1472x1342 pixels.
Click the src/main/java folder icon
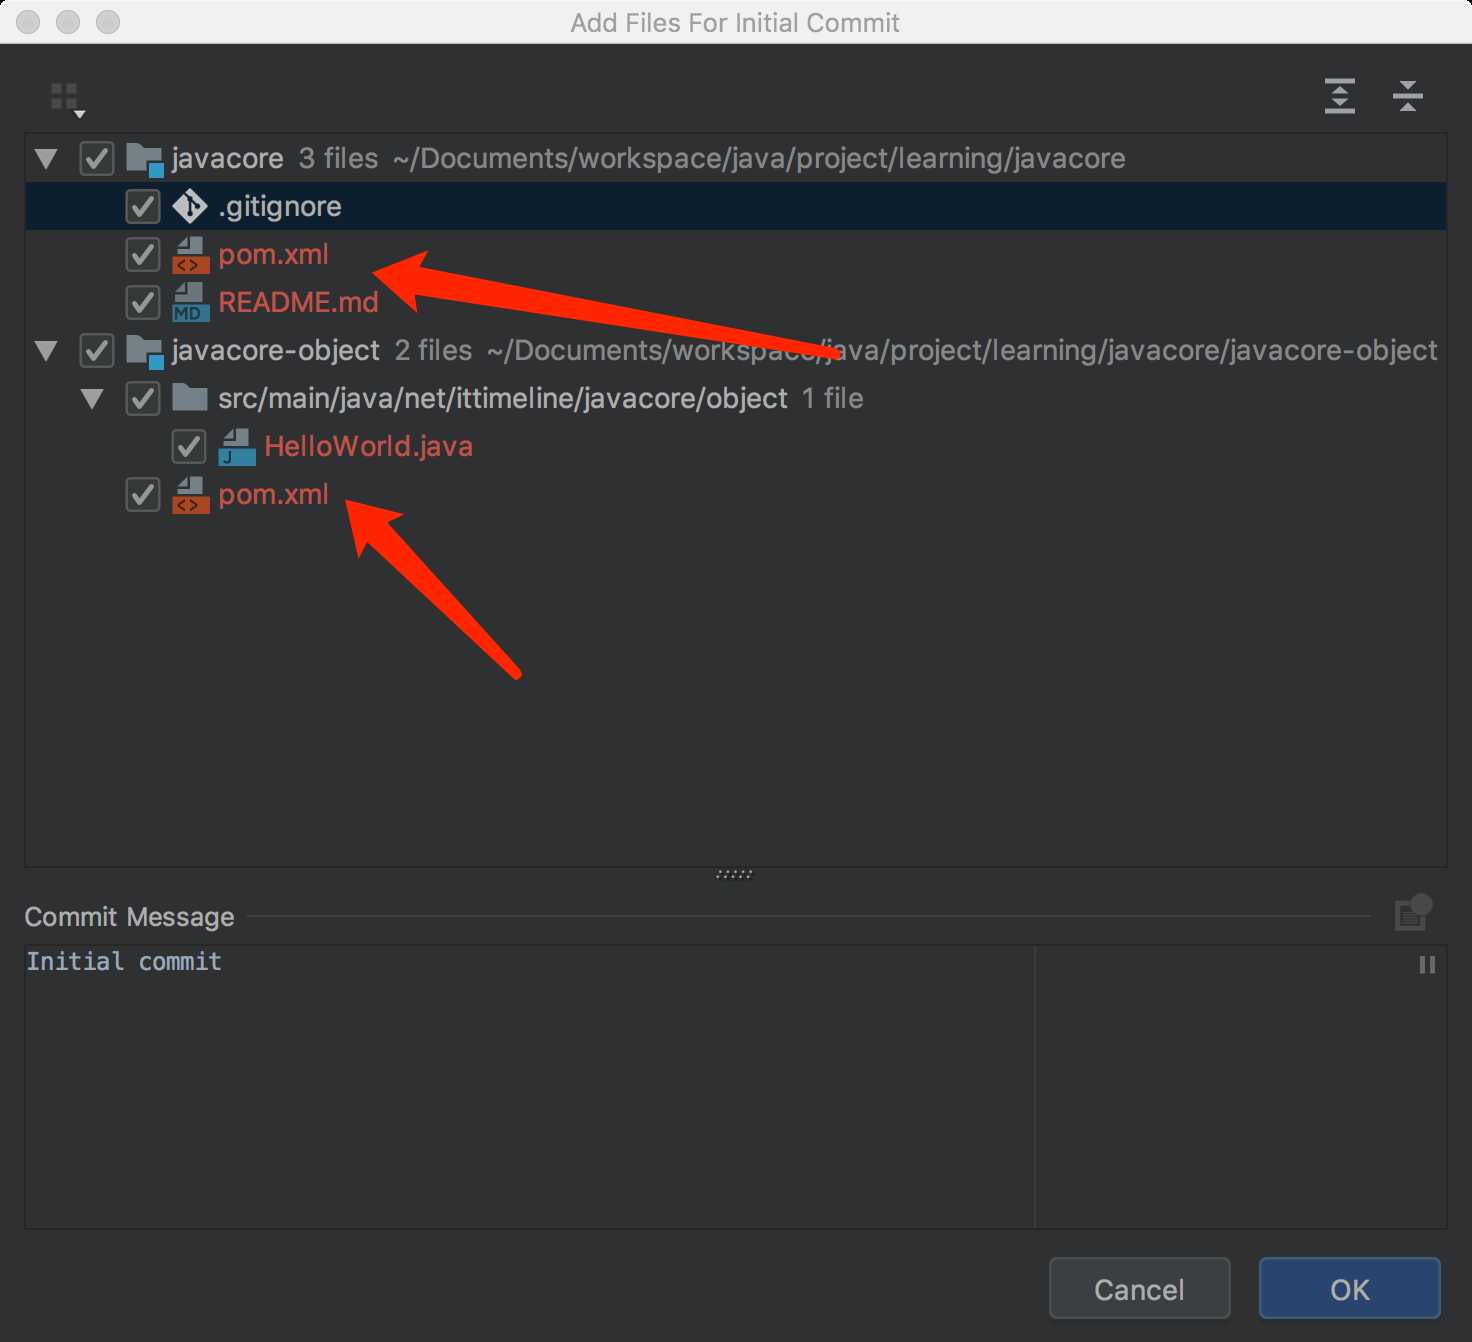click(x=190, y=398)
